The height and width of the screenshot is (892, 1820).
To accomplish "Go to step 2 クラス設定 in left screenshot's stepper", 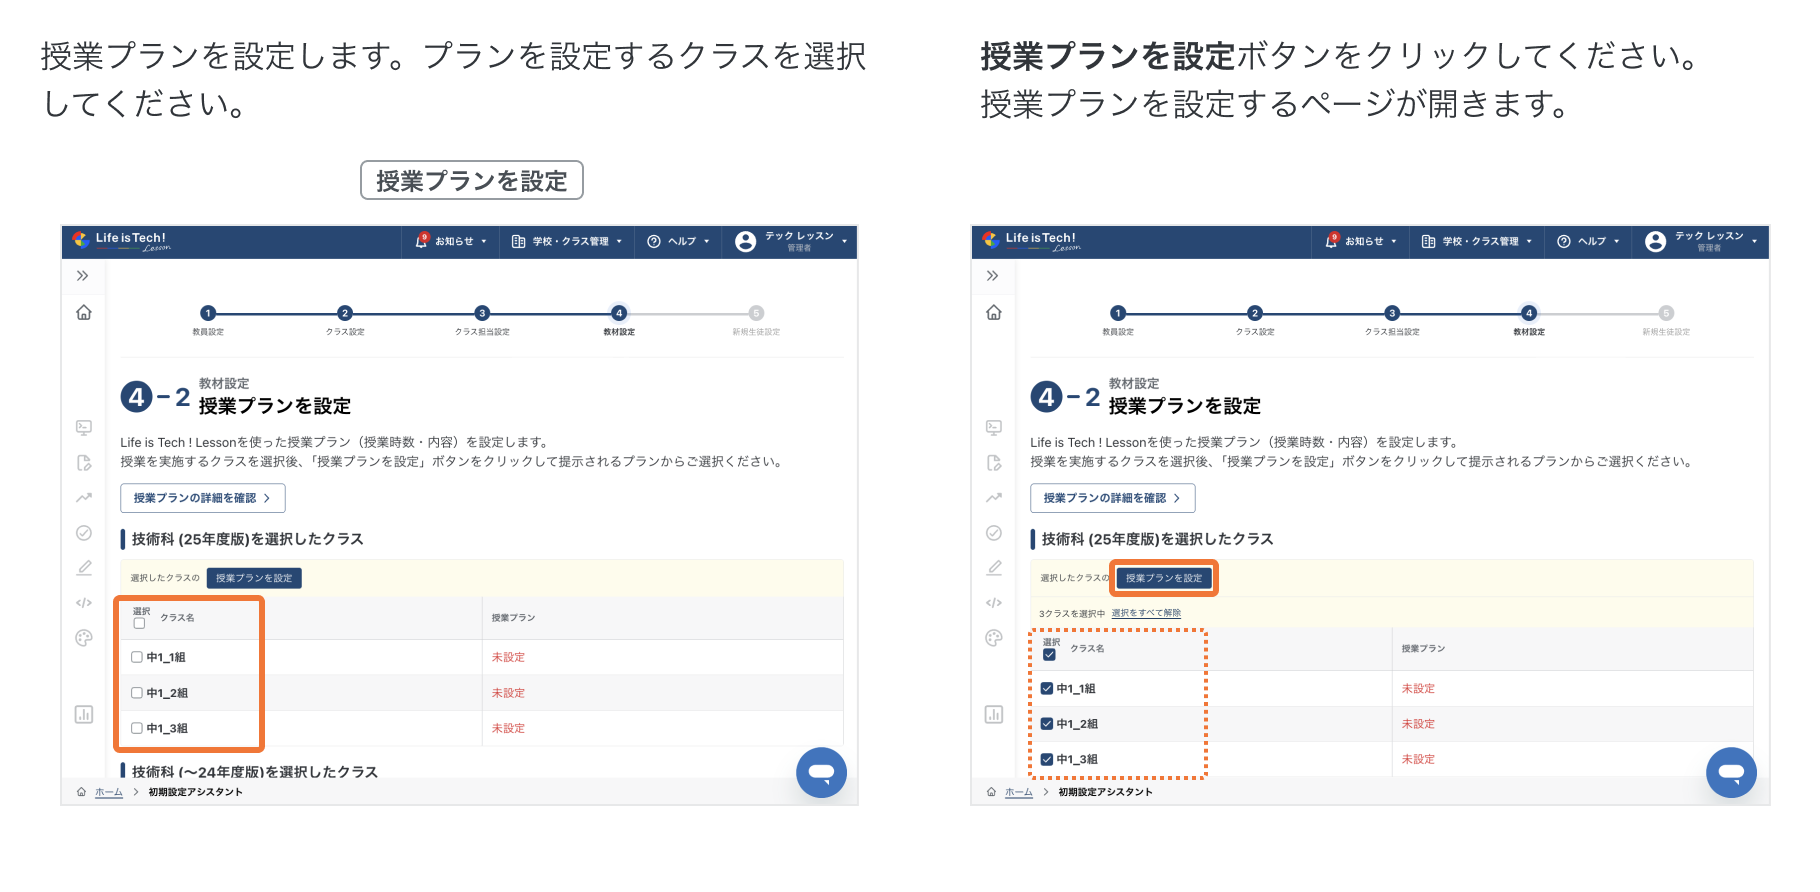I will pos(345,313).
